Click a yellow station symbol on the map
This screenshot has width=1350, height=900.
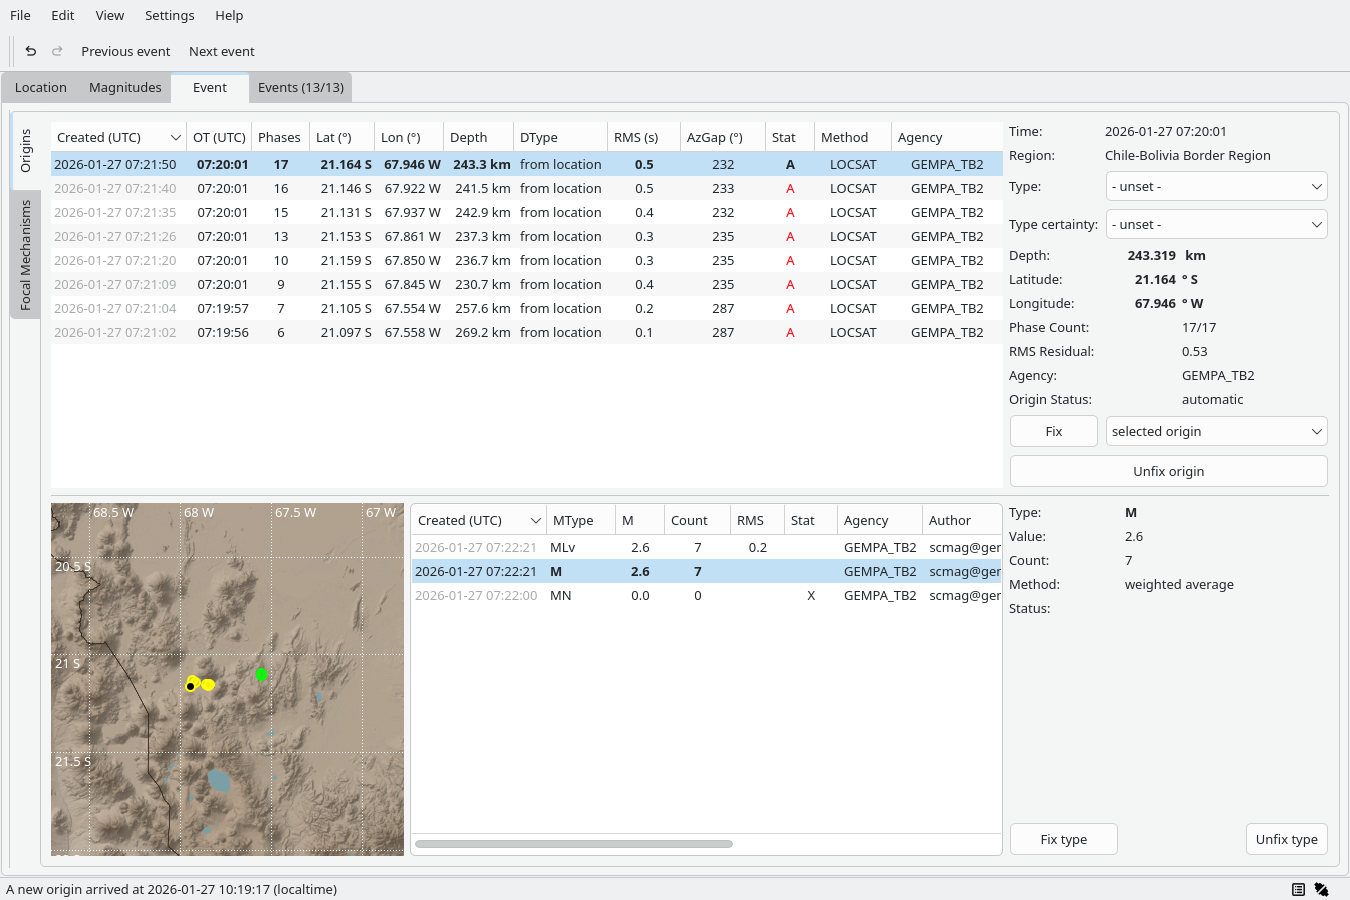207,684
